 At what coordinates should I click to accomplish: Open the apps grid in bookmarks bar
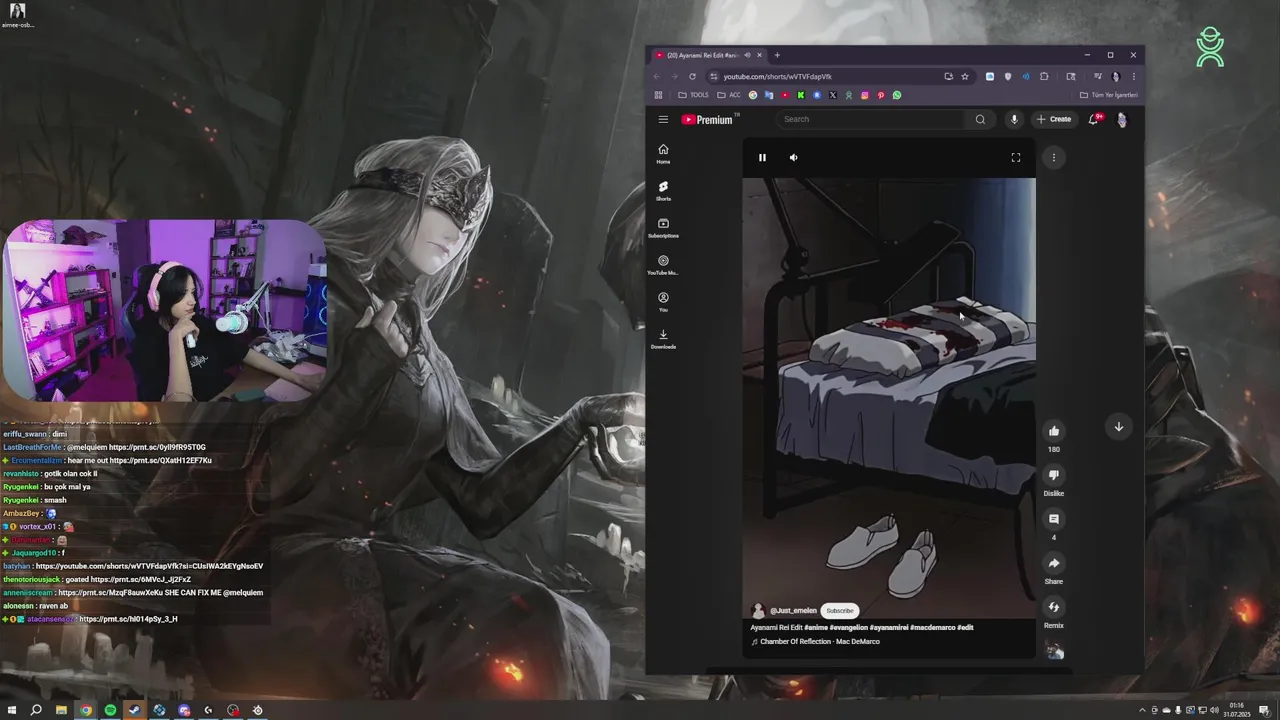[658, 95]
